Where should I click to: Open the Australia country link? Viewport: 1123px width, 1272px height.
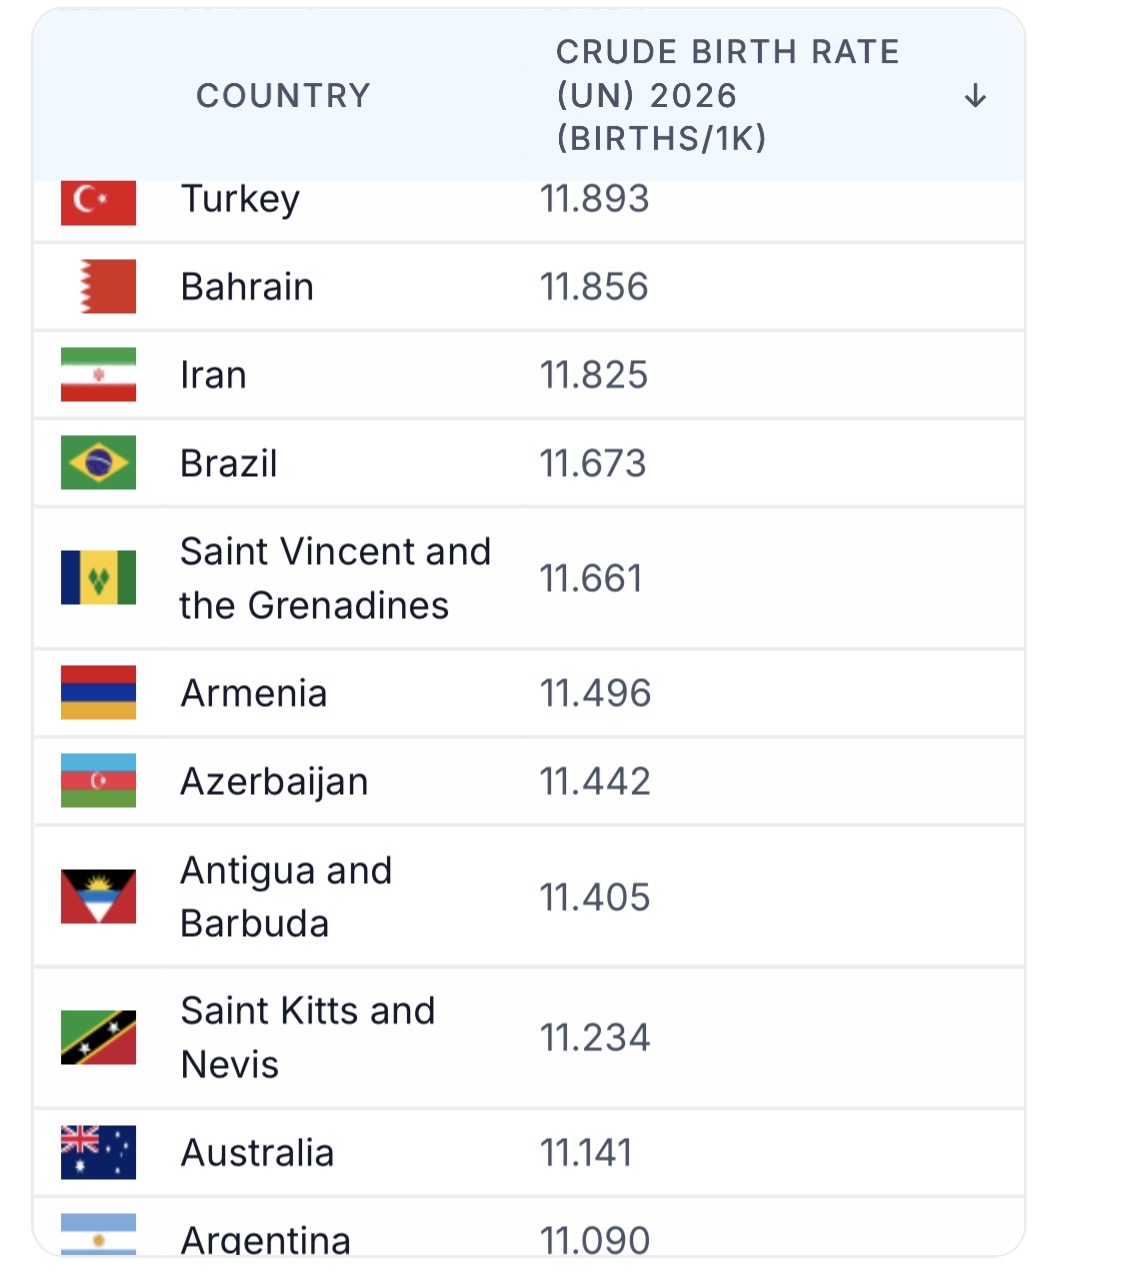click(x=257, y=1153)
